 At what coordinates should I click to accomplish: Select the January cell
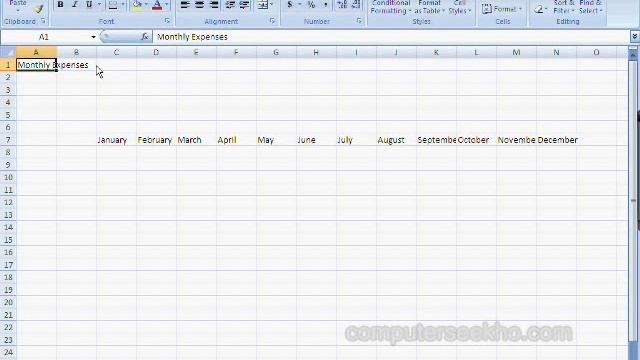click(x=116, y=140)
